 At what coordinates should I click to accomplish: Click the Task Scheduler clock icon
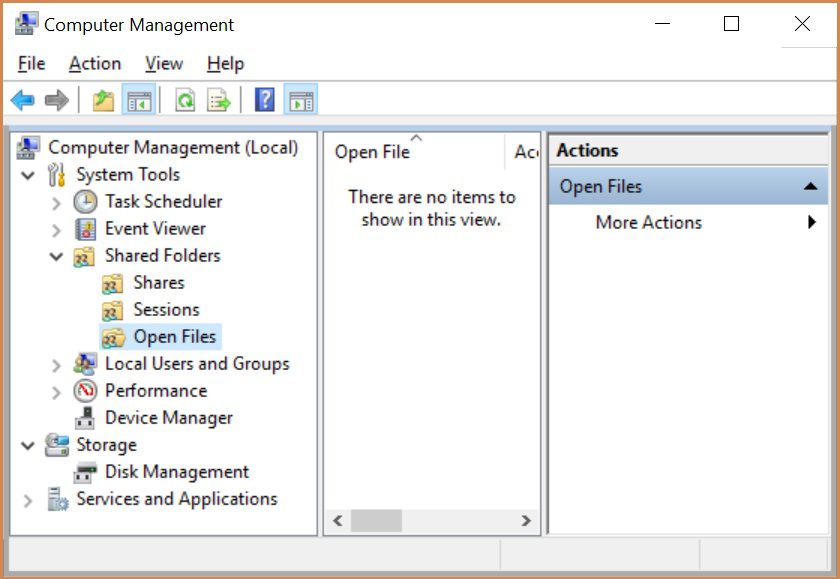click(x=85, y=202)
